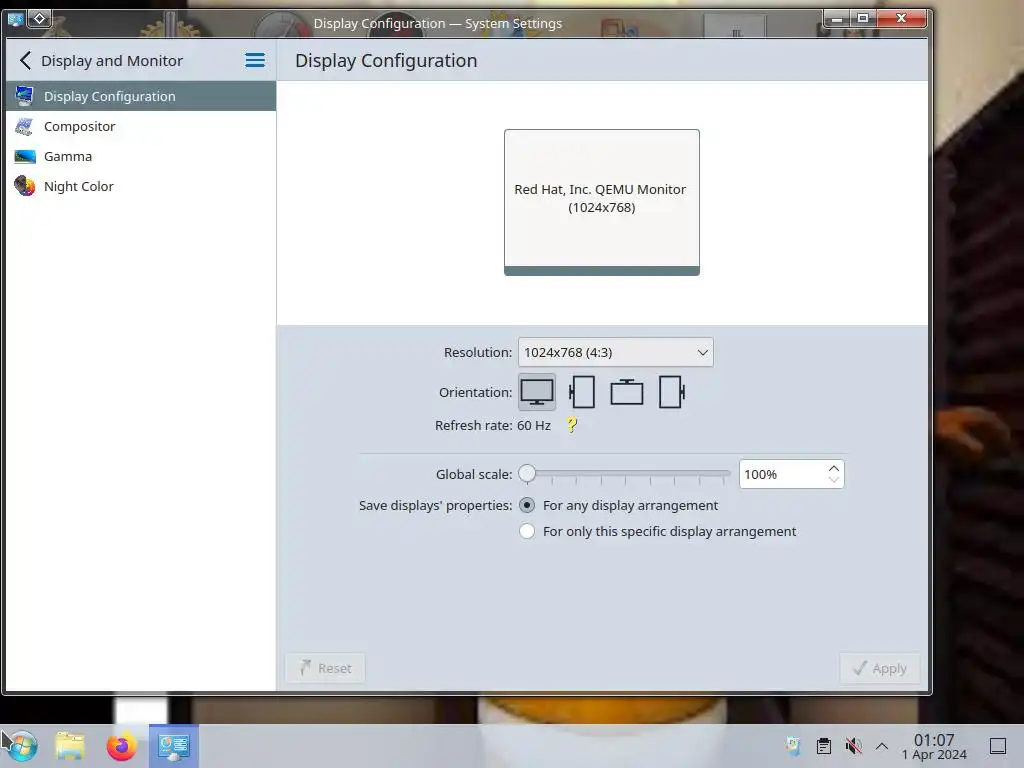
Task: Maximize the System Settings window
Action: click(863, 18)
